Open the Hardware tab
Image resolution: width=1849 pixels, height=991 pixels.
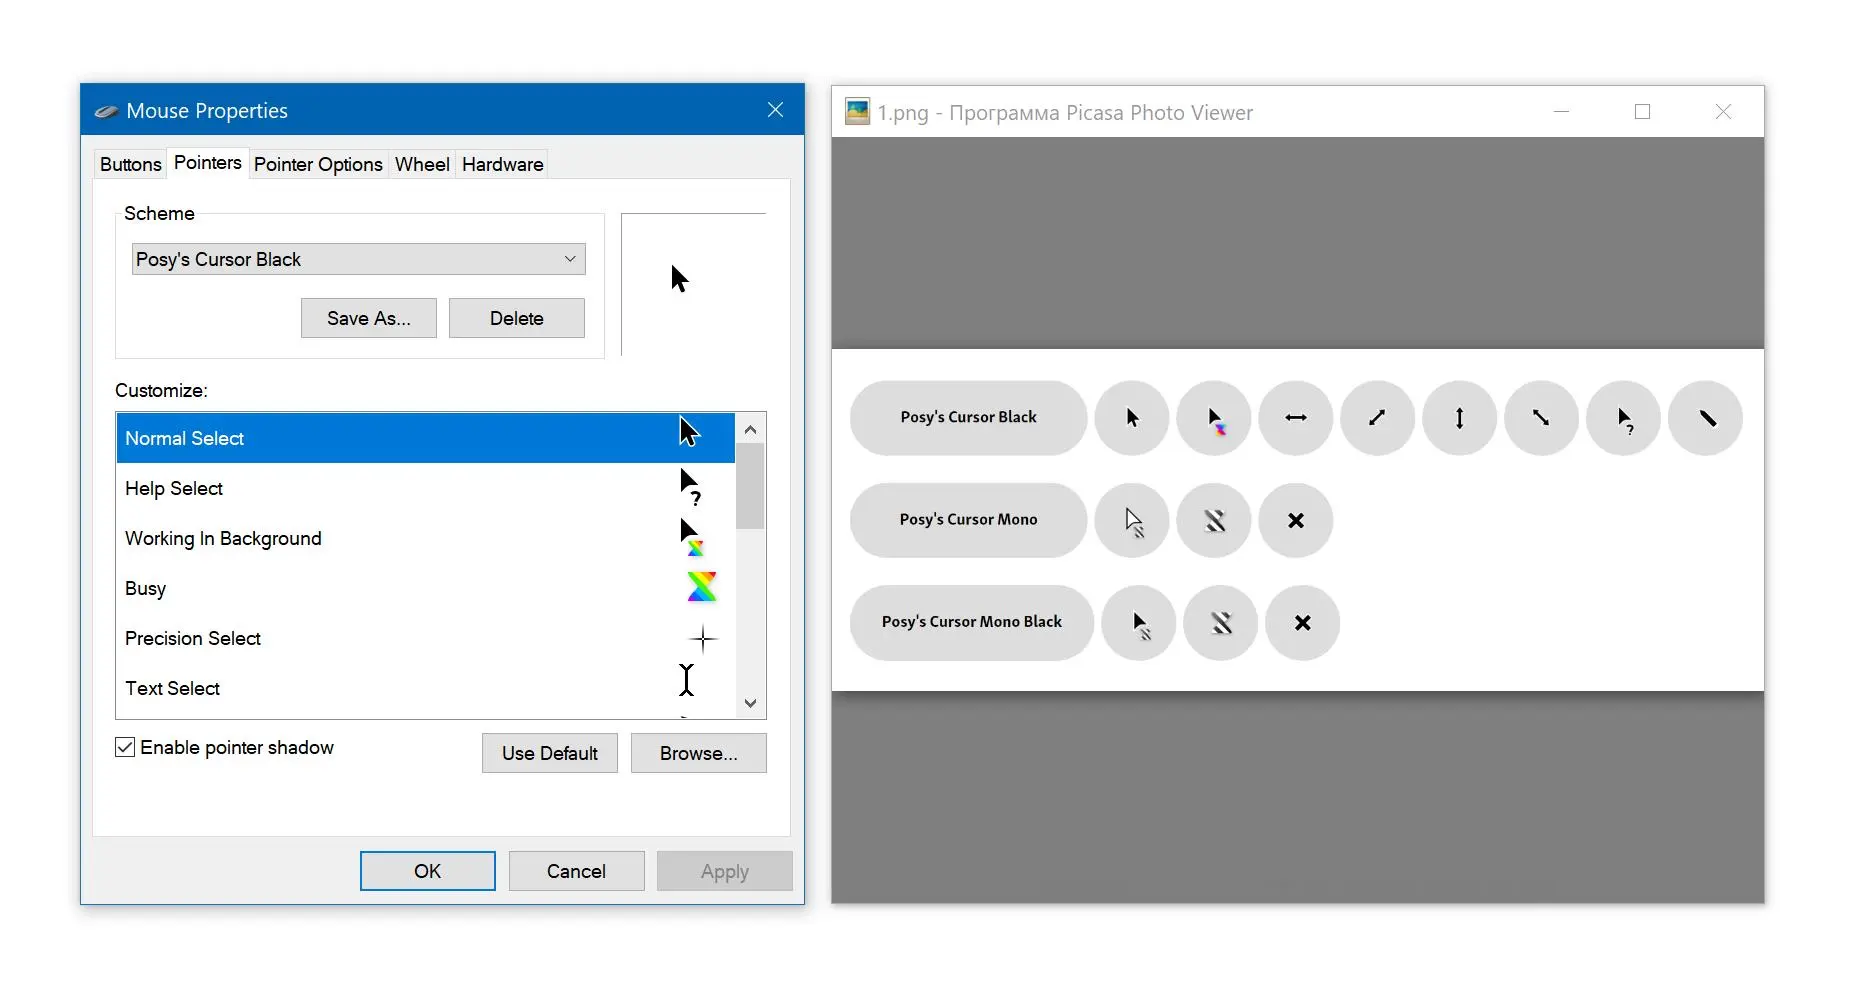pyautogui.click(x=503, y=164)
